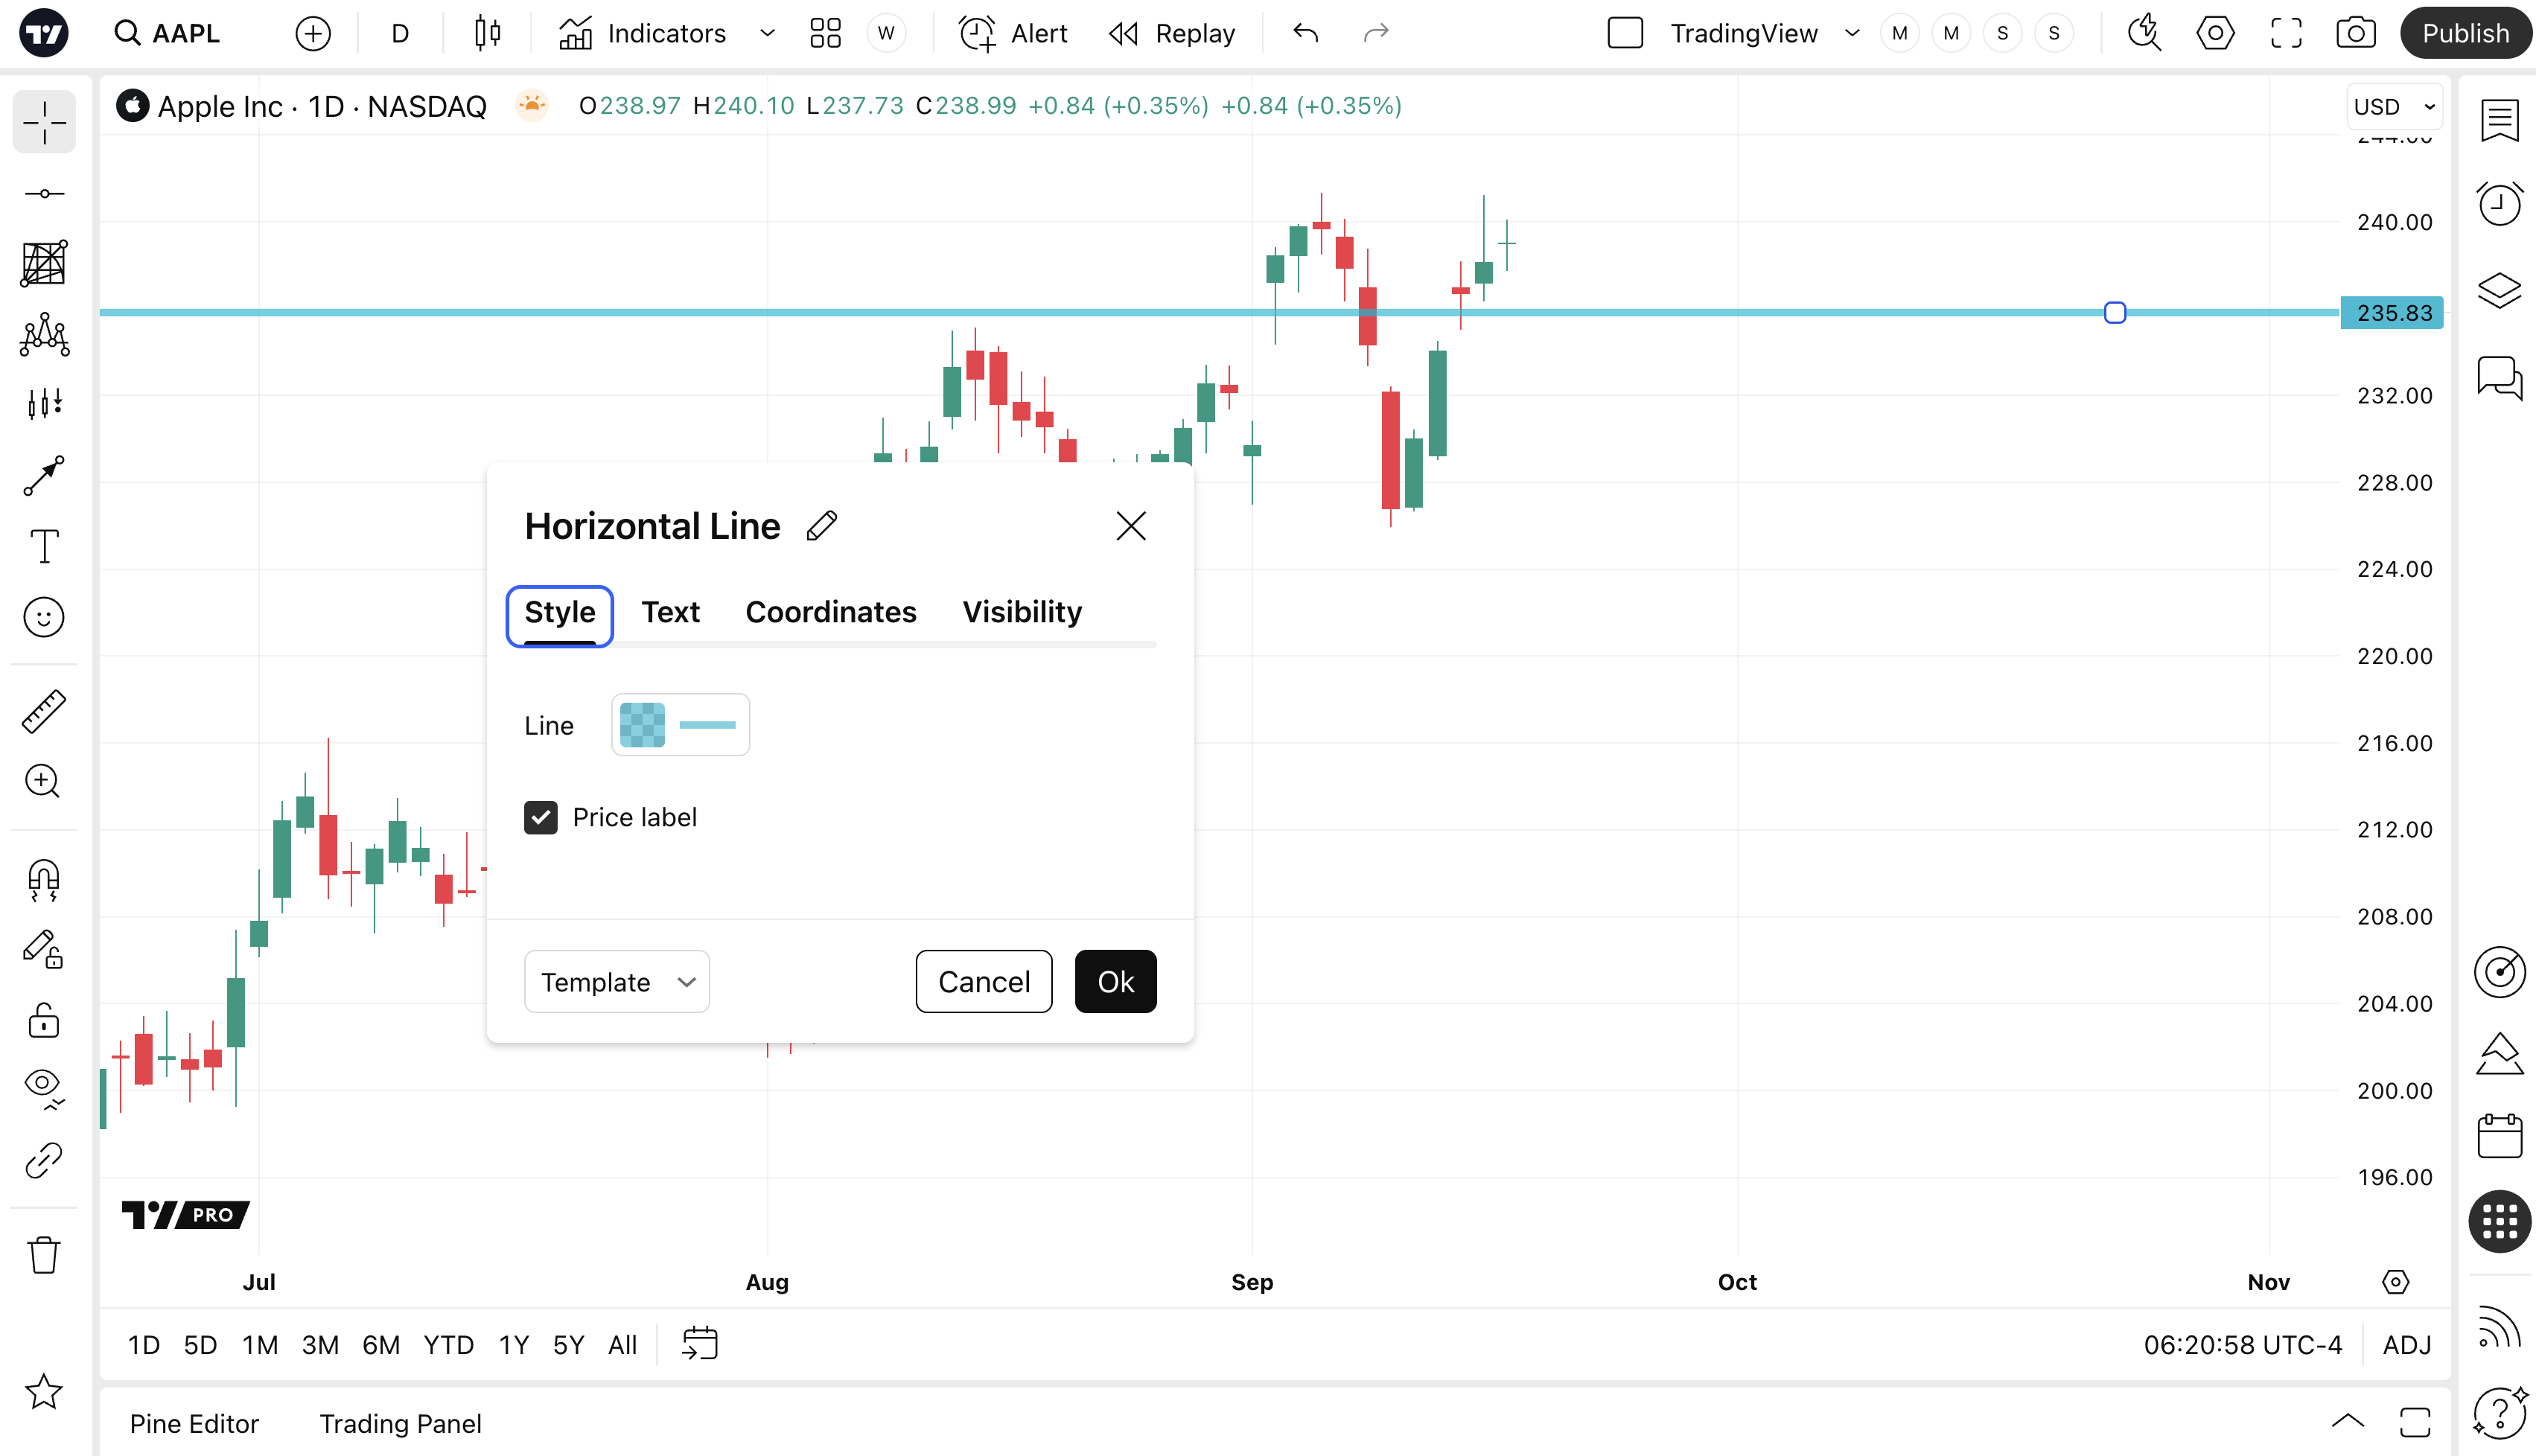
Task: Open the Alert creation tool
Action: click(1013, 33)
